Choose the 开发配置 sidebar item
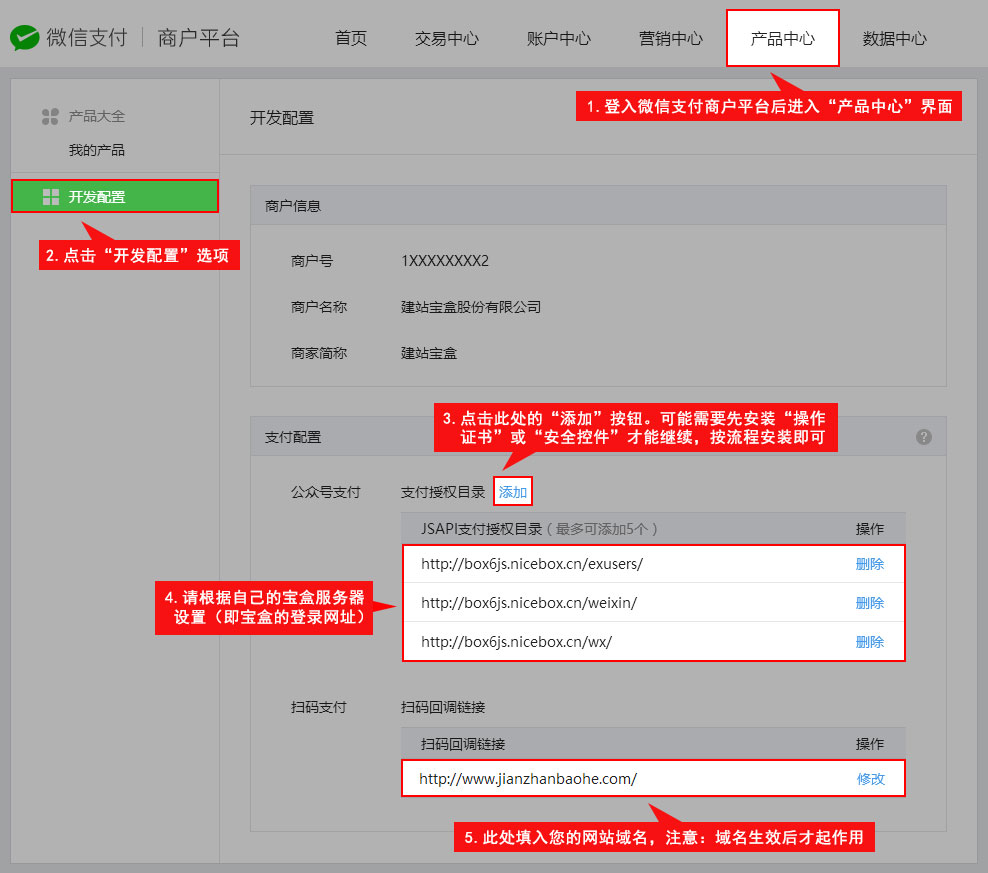Viewport: 988px width, 873px height. pyautogui.click(x=115, y=197)
